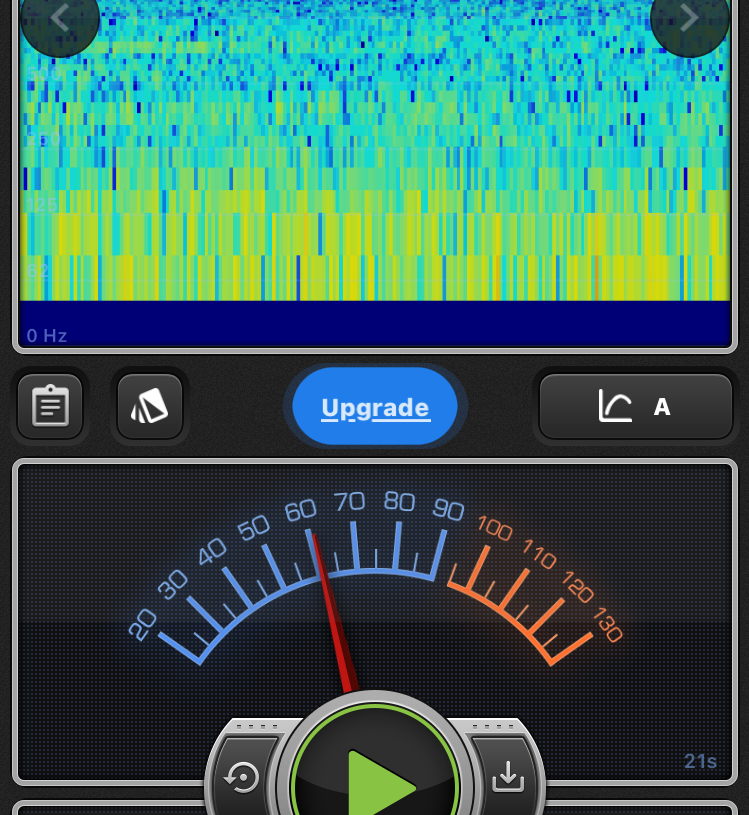
Task: Tap the 130 mark on the gauge
Action: click(x=607, y=625)
